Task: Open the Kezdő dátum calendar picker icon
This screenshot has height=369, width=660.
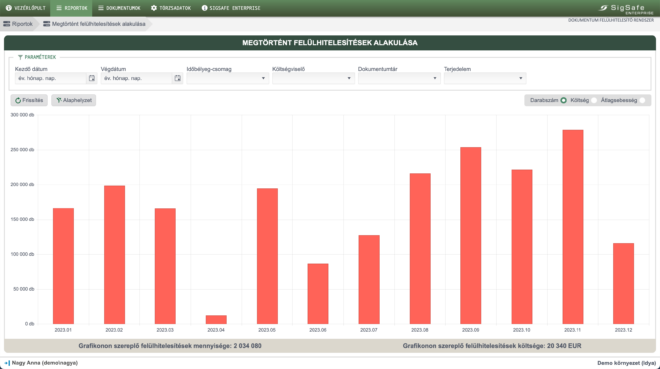Action: coord(91,78)
